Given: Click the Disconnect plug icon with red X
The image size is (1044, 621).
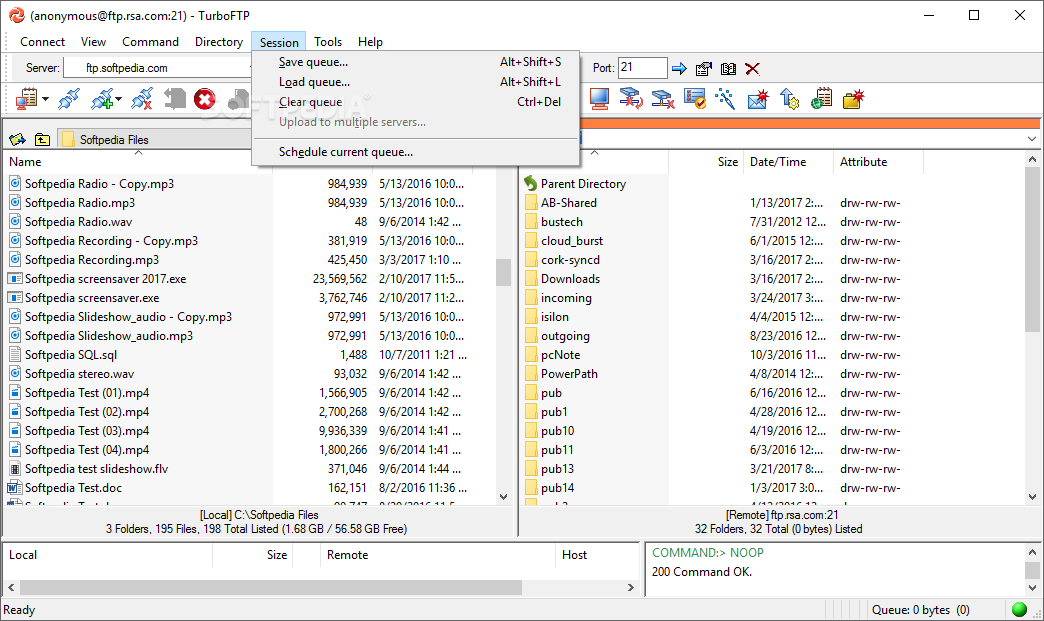Looking at the screenshot, I should point(142,100).
